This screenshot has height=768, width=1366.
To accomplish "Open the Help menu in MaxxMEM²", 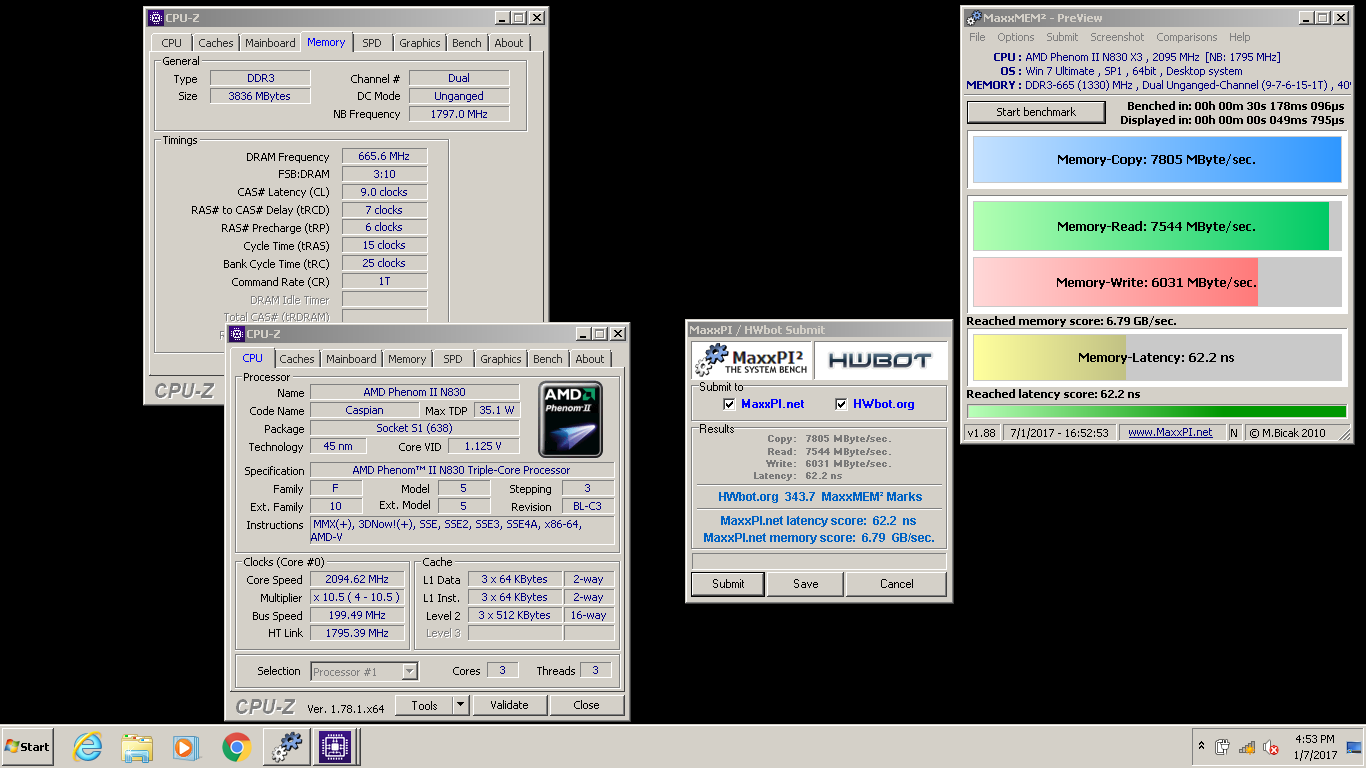I will 1240,37.
